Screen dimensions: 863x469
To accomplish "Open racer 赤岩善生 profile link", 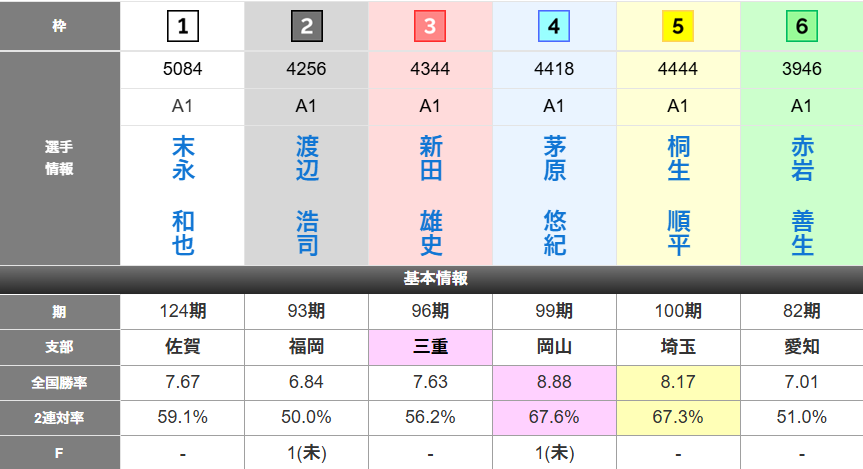I will [802, 196].
